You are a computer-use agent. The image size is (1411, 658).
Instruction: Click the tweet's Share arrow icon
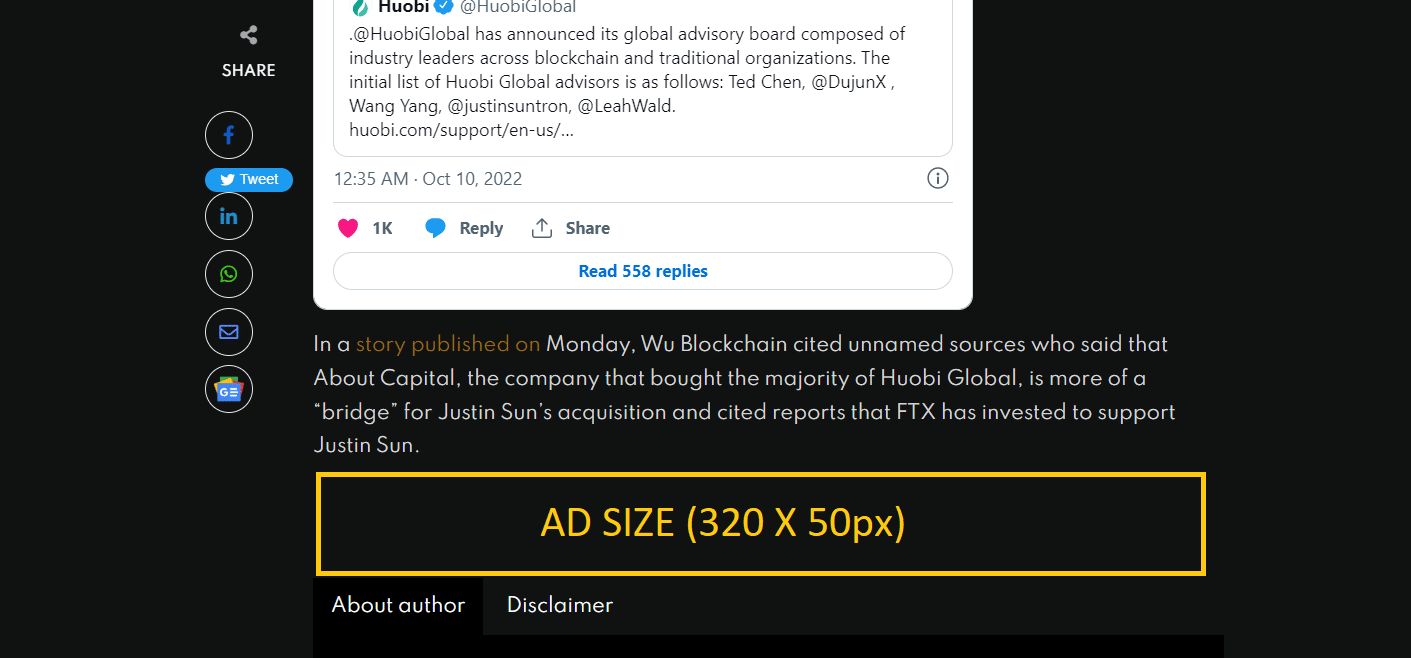tap(542, 228)
